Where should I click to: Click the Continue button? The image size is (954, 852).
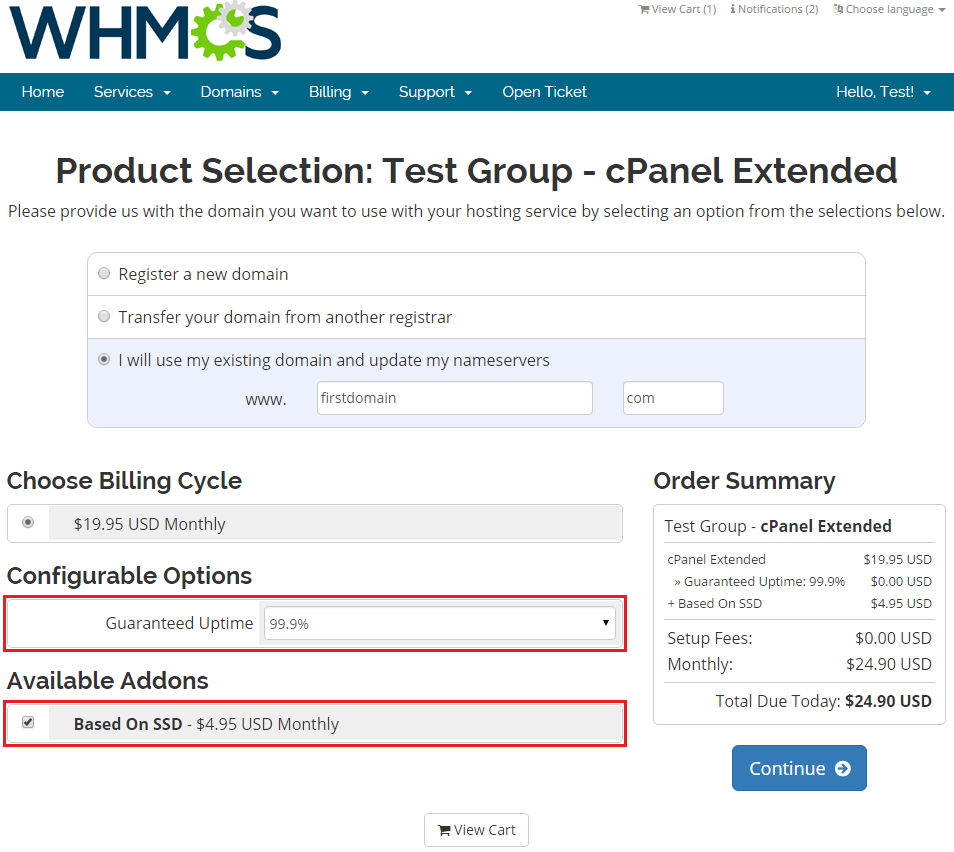point(799,768)
